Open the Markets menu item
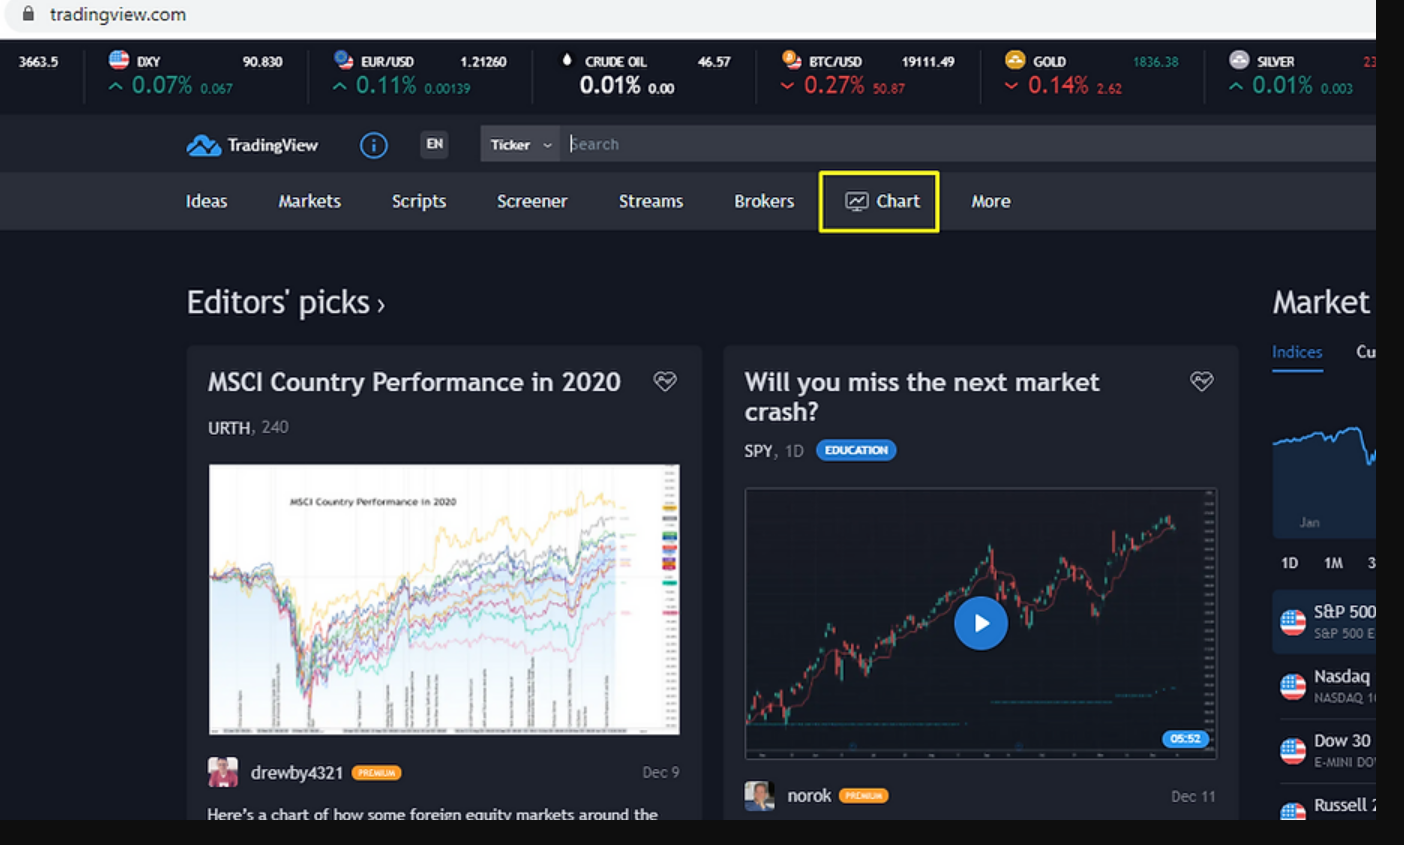 [x=309, y=201]
